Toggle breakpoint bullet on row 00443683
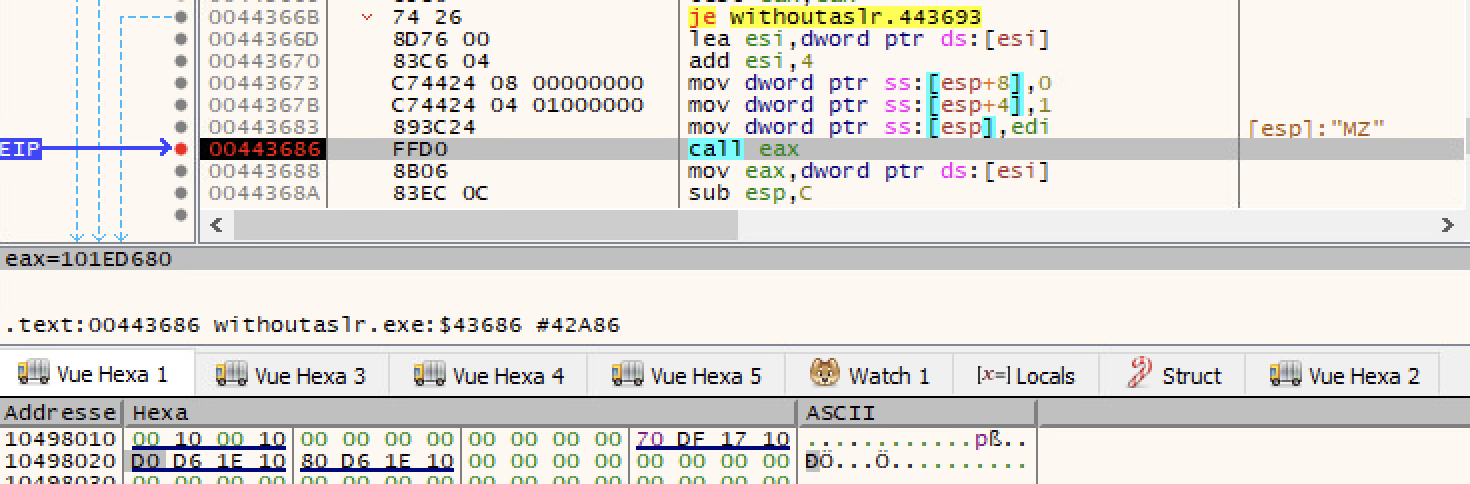 [x=181, y=127]
